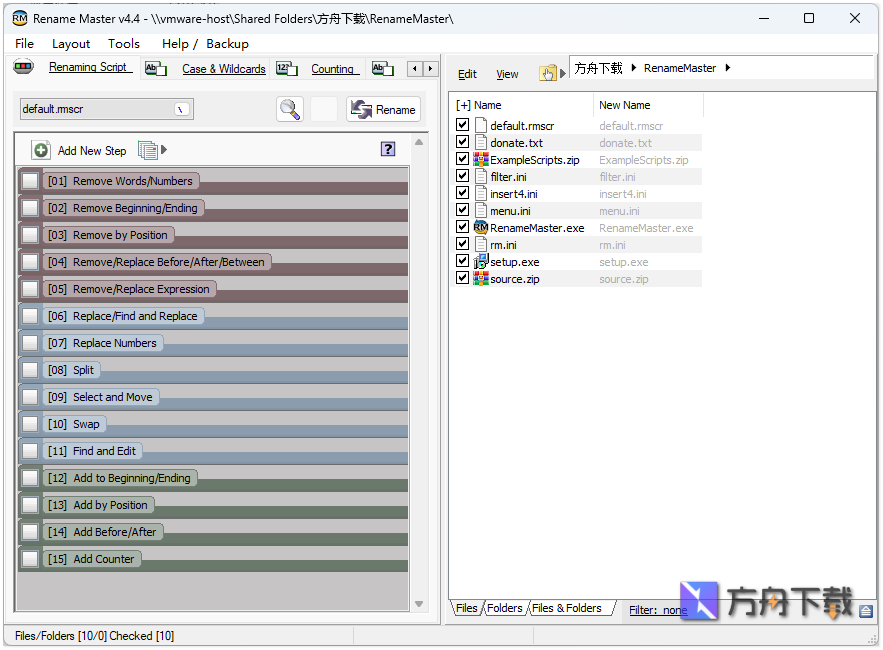Viewport: 883px width, 650px height.
Task: Click the default.rmscr file icon
Action: [481, 125]
